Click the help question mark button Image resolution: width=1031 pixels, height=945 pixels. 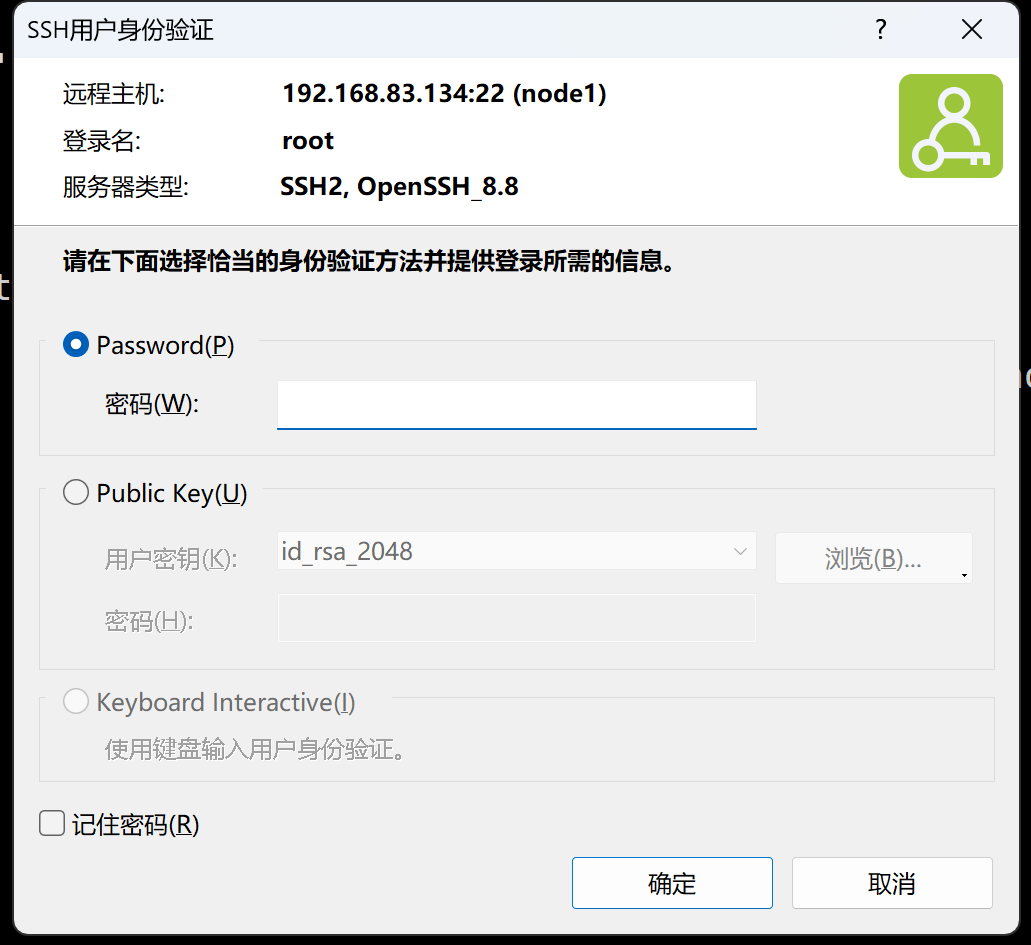tap(880, 30)
